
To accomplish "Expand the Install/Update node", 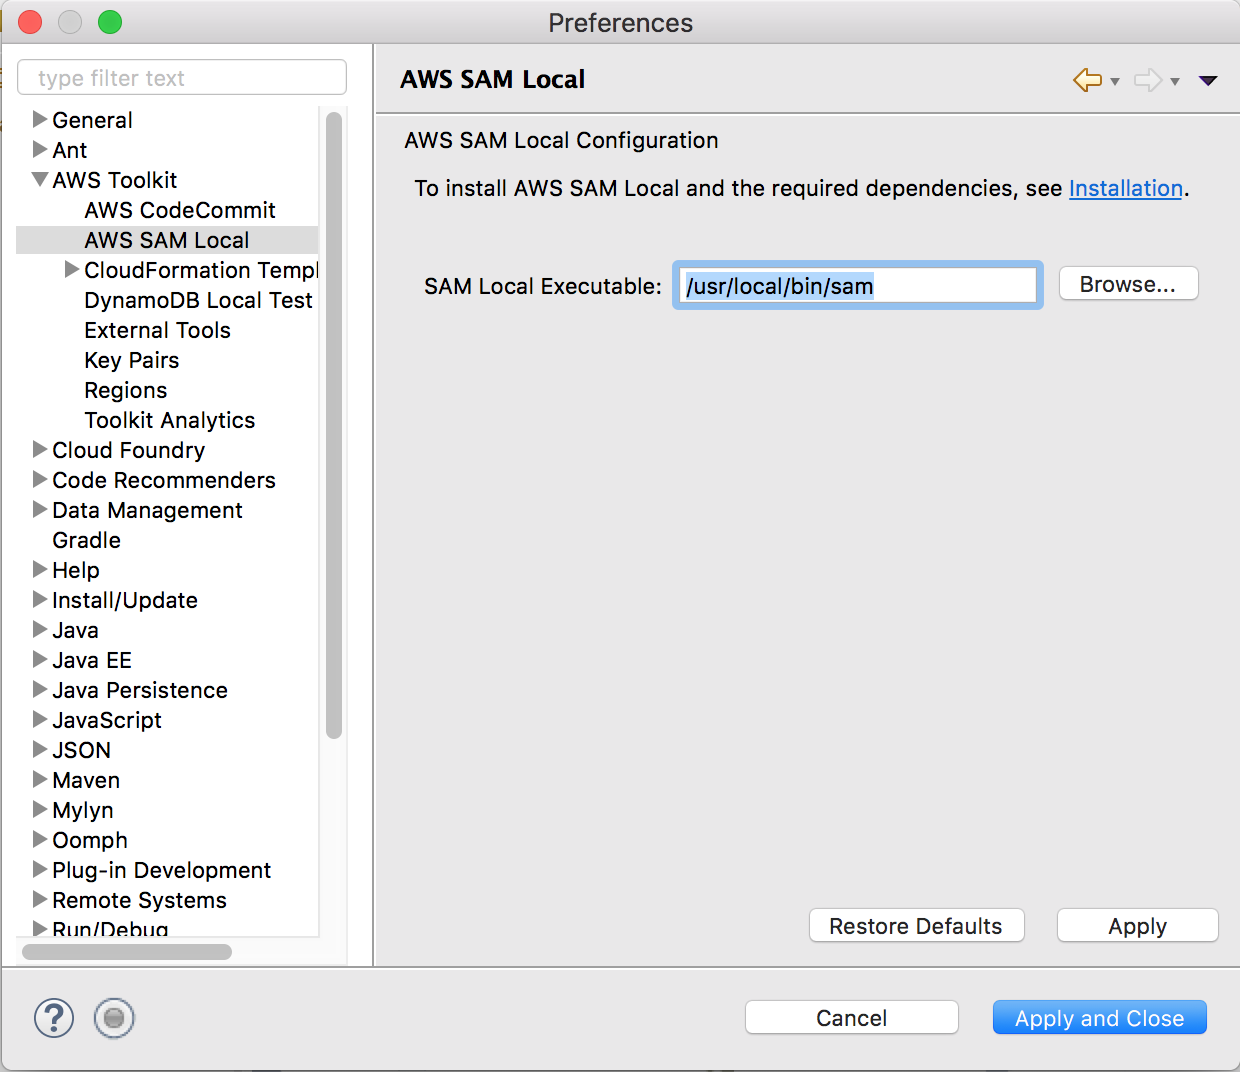I will click(x=40, y=599).
